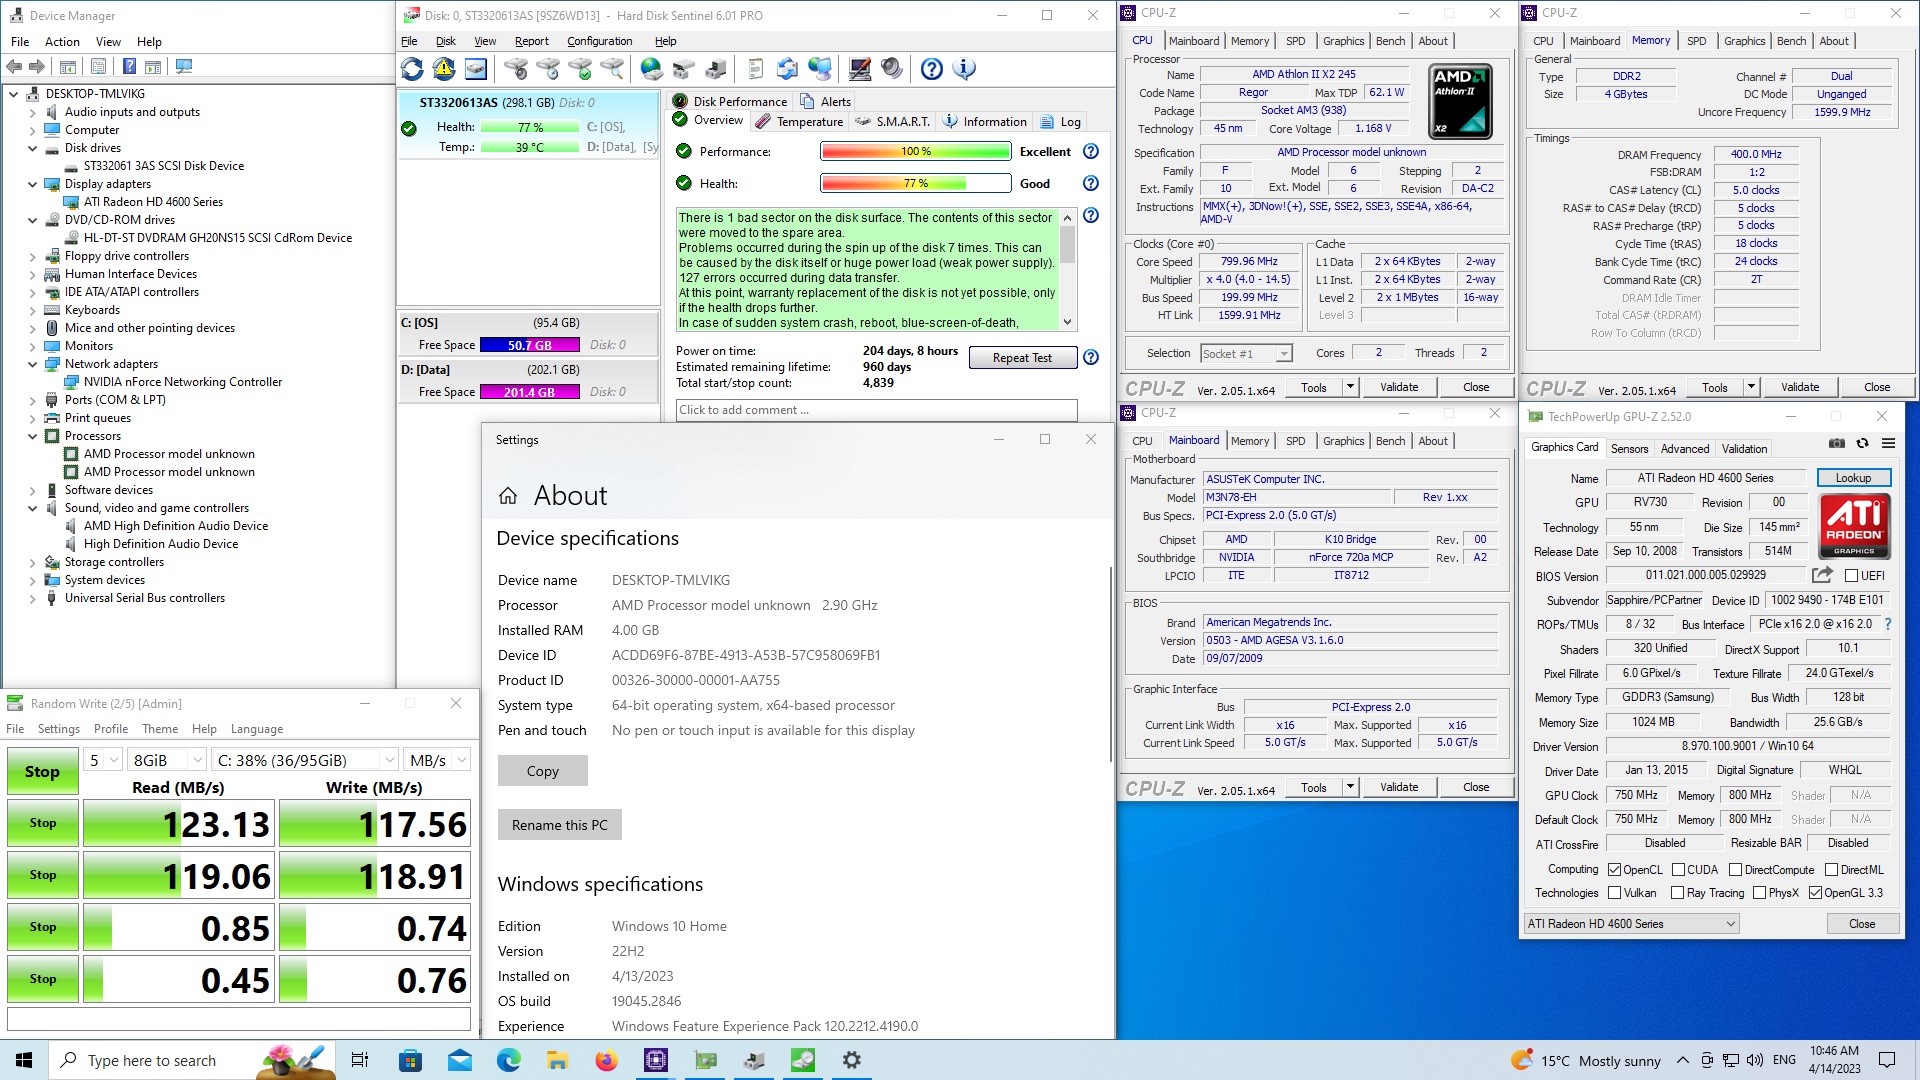The width and height of the screenshot is (1920, 1080).
Task: Click Copy button under Device specifications
Action: [x=543, y=771]
